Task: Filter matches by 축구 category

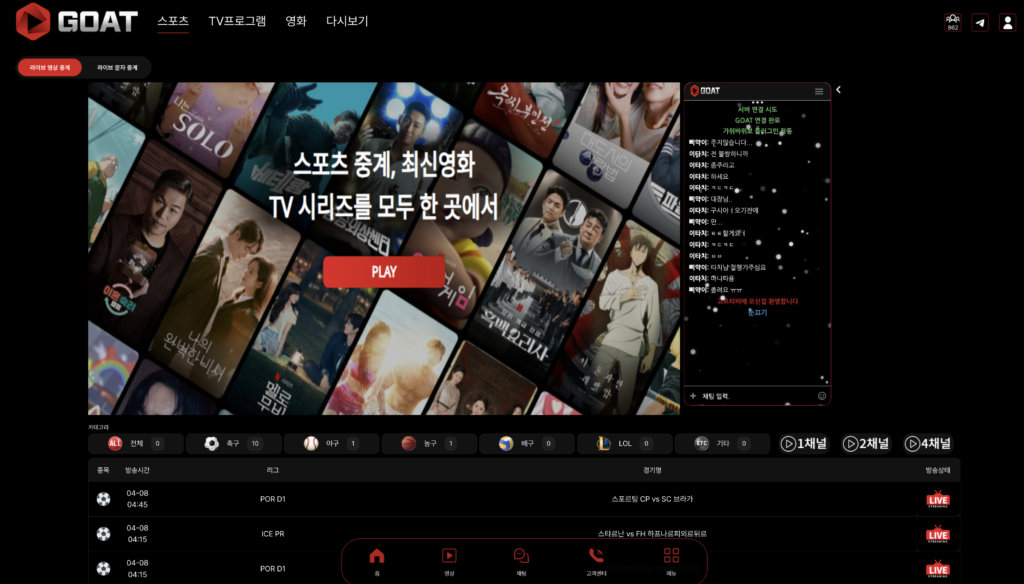Action: pos(234,443)
